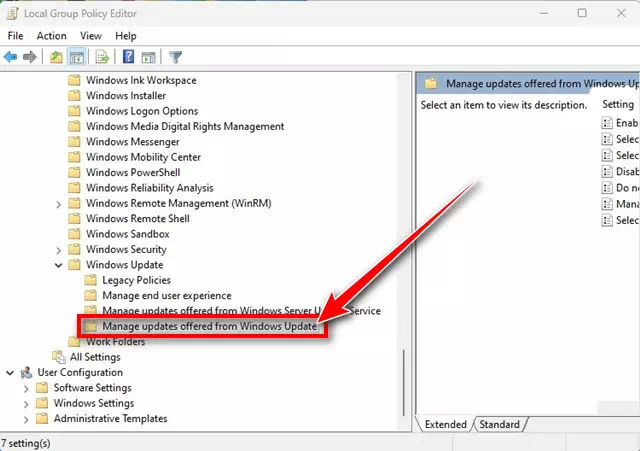Minimize the Local Group Policy Editor window
Screen dimensions: 640x451
543,13
